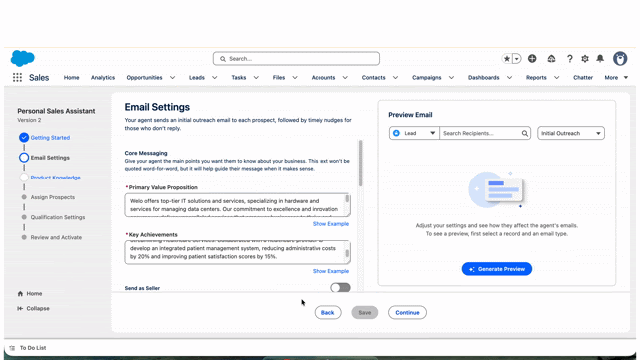Open the Analytics tab
Viewport: 640px width, 360px height.
(103, 78)
